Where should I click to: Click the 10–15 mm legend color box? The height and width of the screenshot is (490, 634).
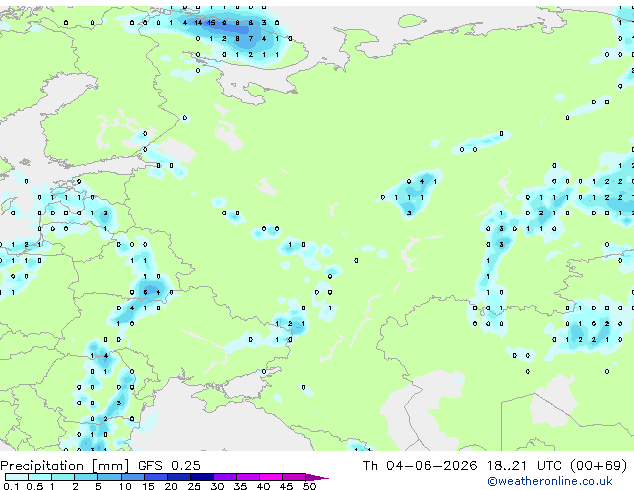[x=132, y=477]
